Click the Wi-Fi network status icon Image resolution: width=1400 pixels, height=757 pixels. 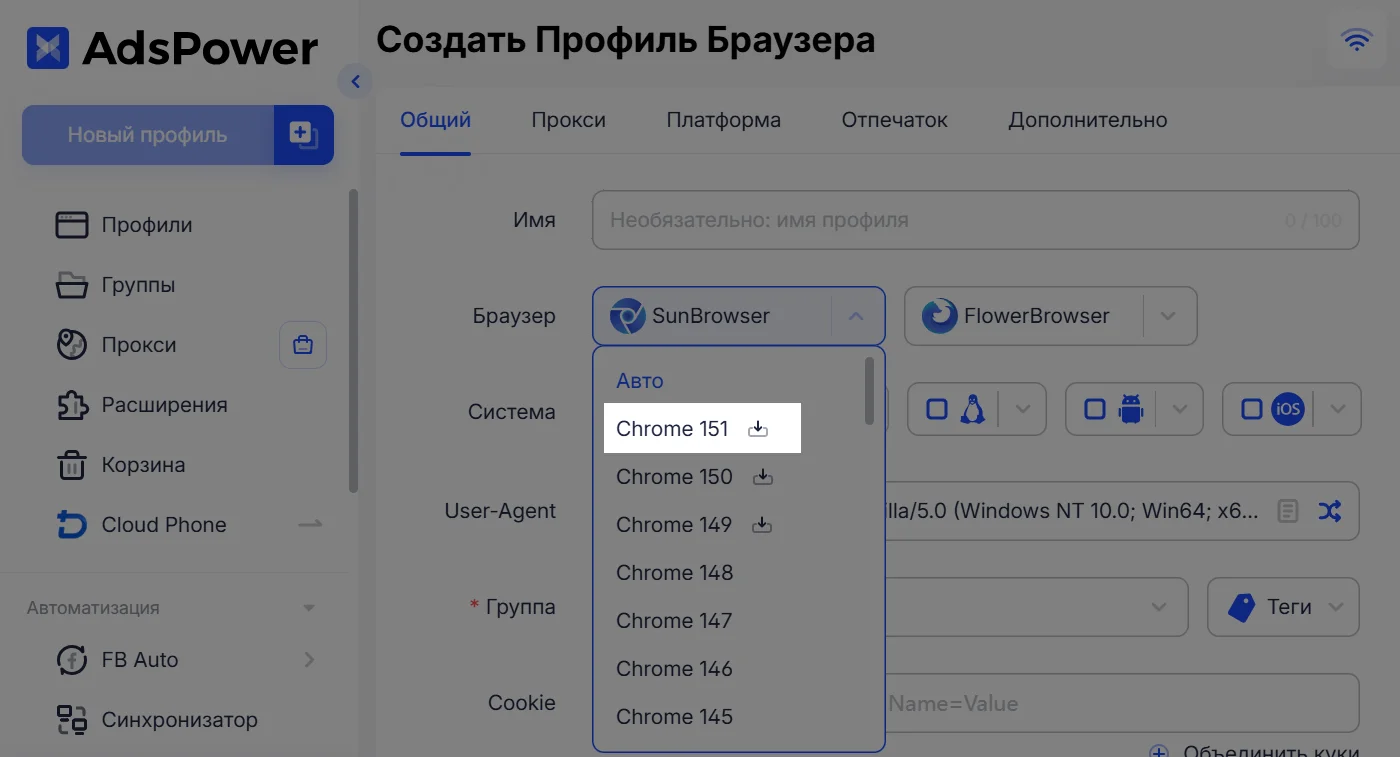tap(1356, 40)
